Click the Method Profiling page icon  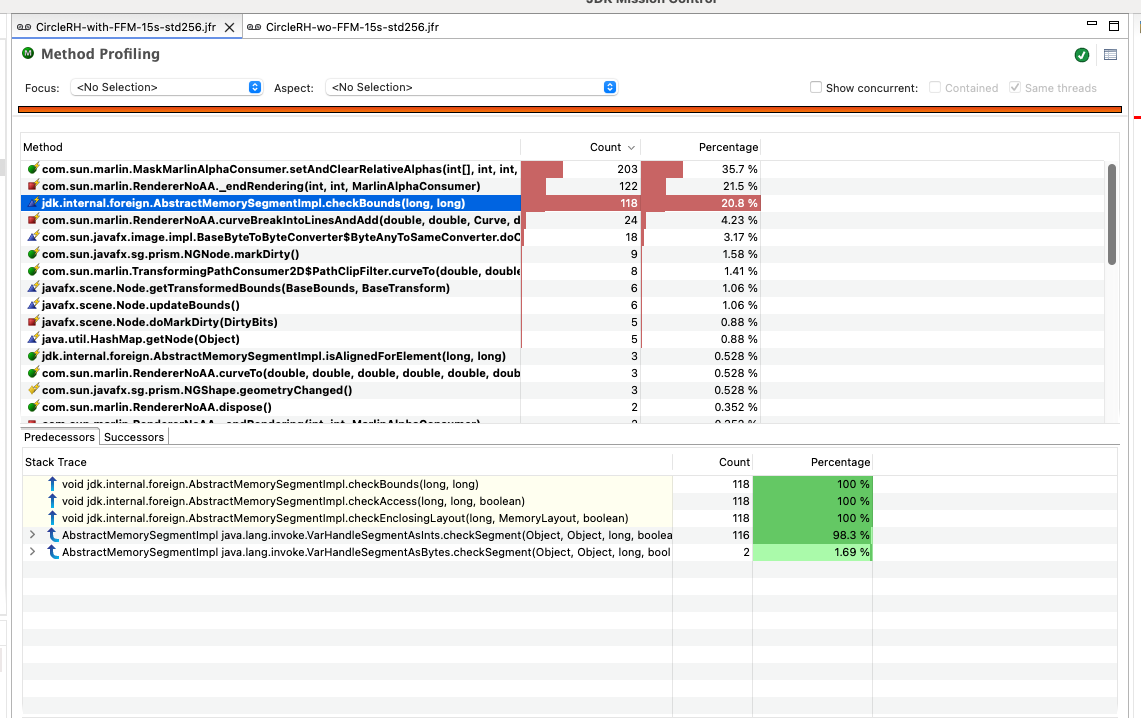point(28,54)
